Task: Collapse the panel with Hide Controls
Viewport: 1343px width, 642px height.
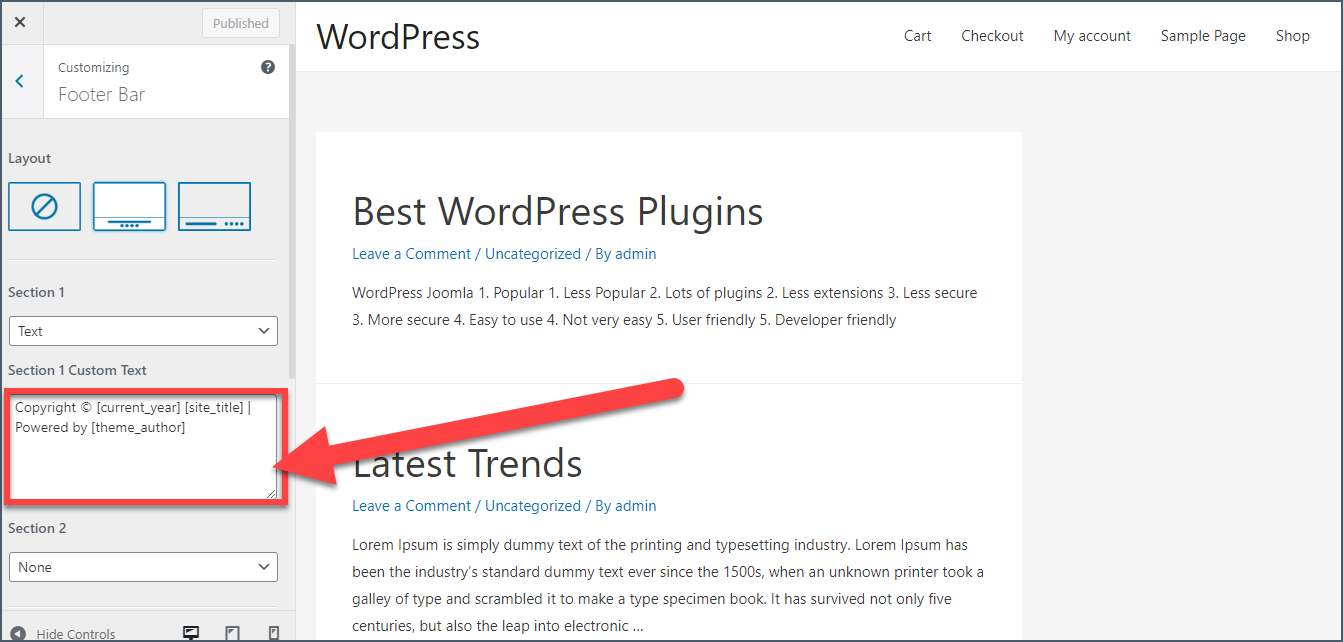Action: [63, 634]
